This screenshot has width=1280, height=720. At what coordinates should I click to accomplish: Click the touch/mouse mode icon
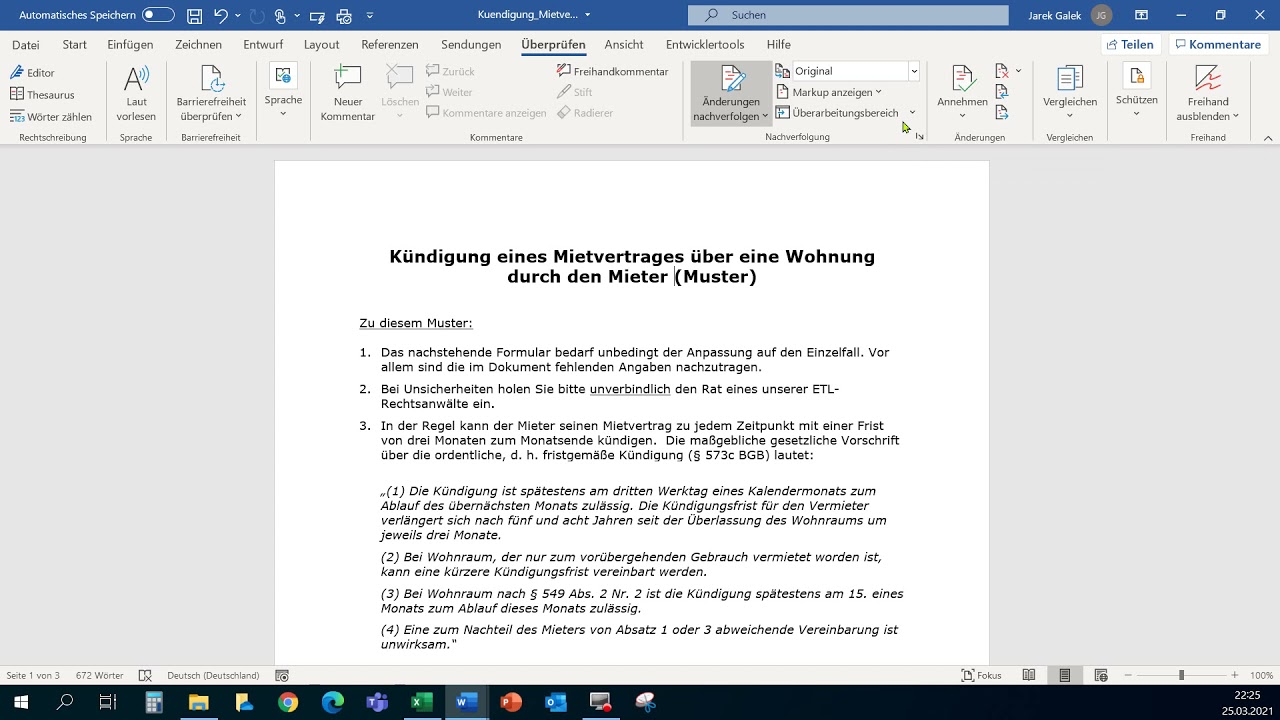[x=281, y=16]
